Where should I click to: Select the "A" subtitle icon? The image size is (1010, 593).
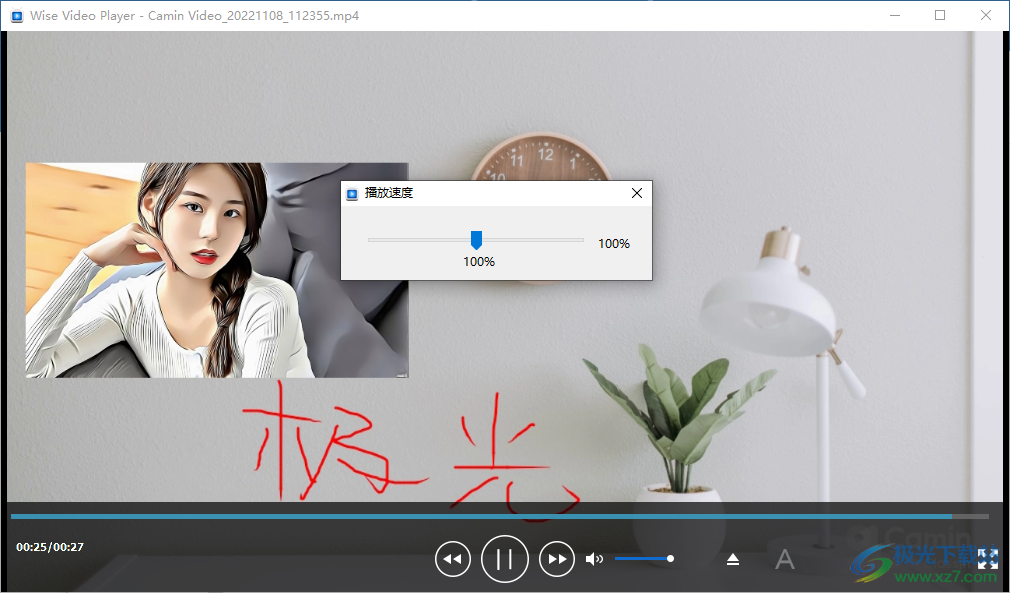[785, 560]
